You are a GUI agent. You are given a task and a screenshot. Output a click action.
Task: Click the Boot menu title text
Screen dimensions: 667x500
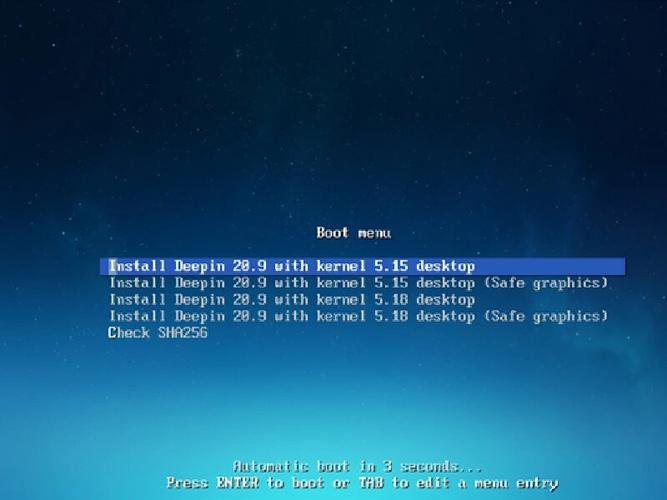[x=353, y=233]
